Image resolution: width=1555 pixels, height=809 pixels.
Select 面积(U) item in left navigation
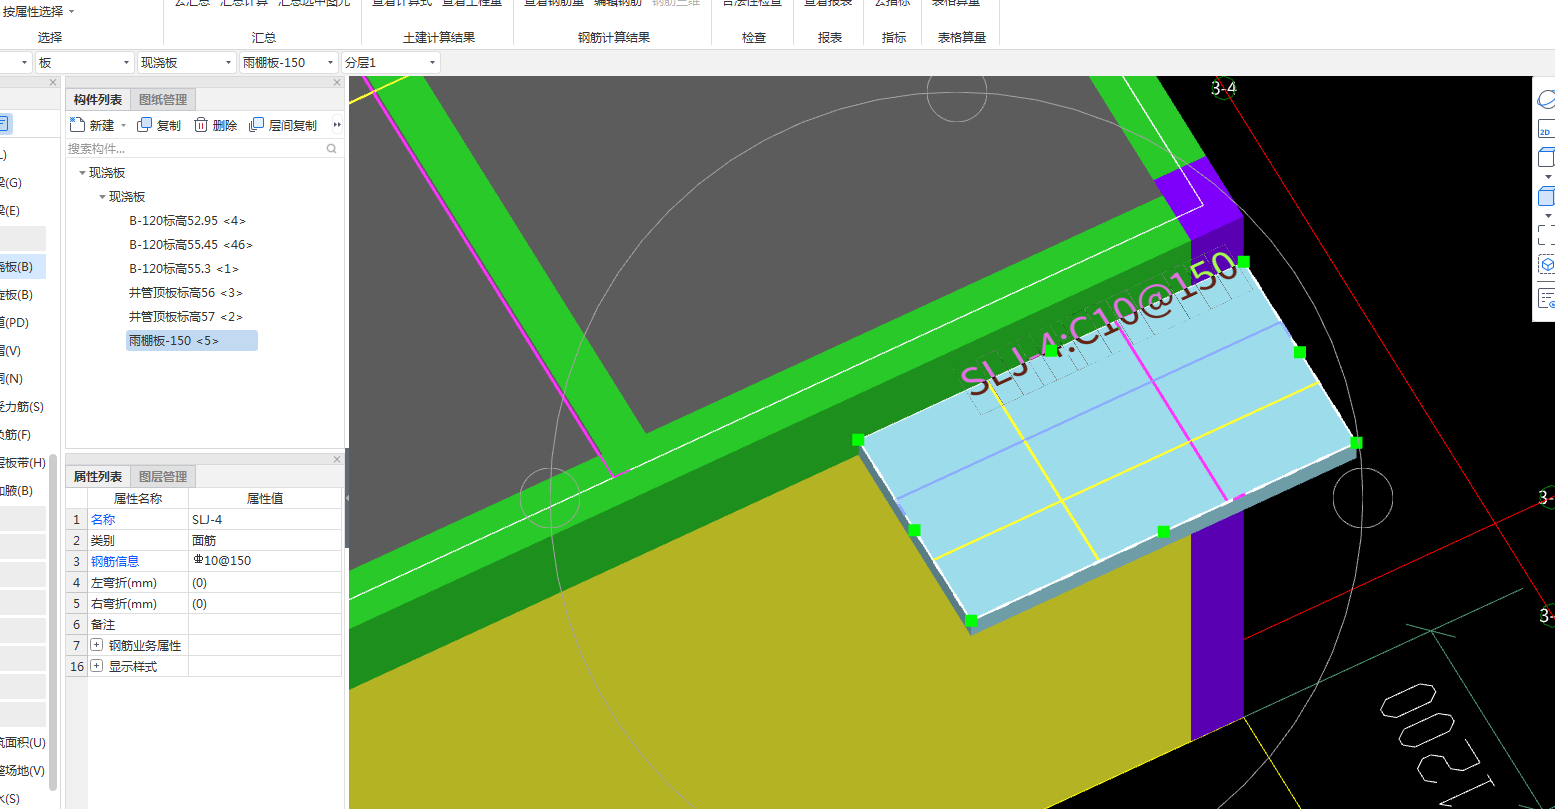23,743
